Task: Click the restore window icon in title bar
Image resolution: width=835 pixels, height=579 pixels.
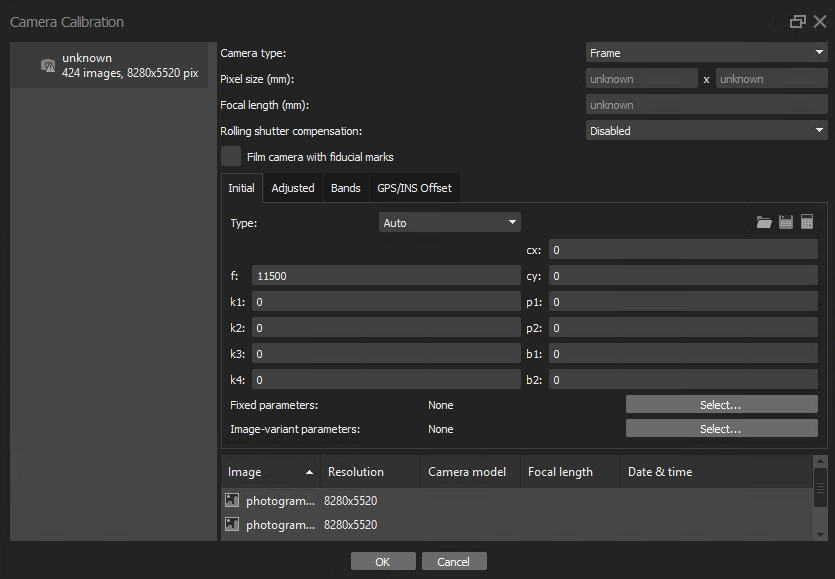Action: coord(797,22)
